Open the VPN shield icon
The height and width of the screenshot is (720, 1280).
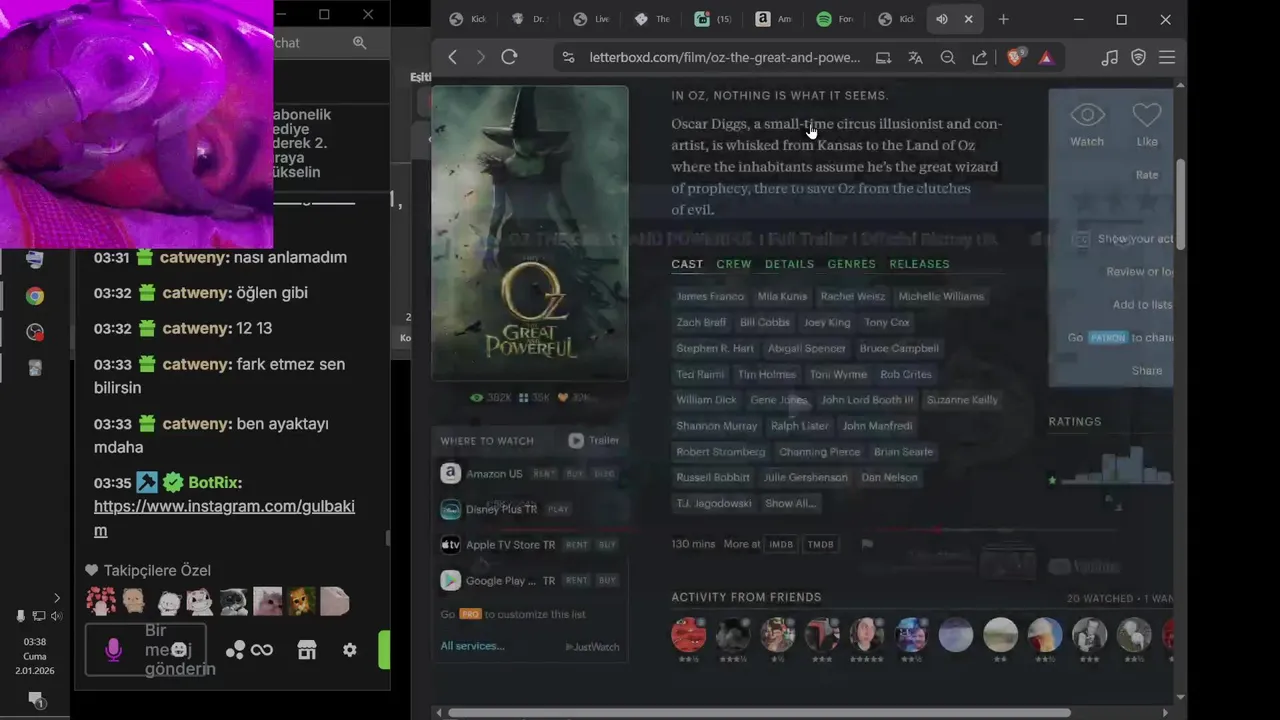tap(1138, 58)
